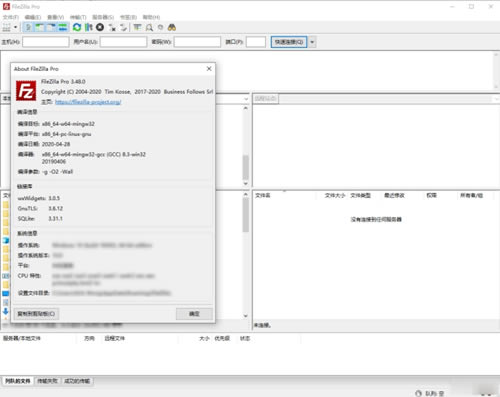Open the Site Manager icon
This screenshot has height=397, width=500.
(x=7, y=27)
